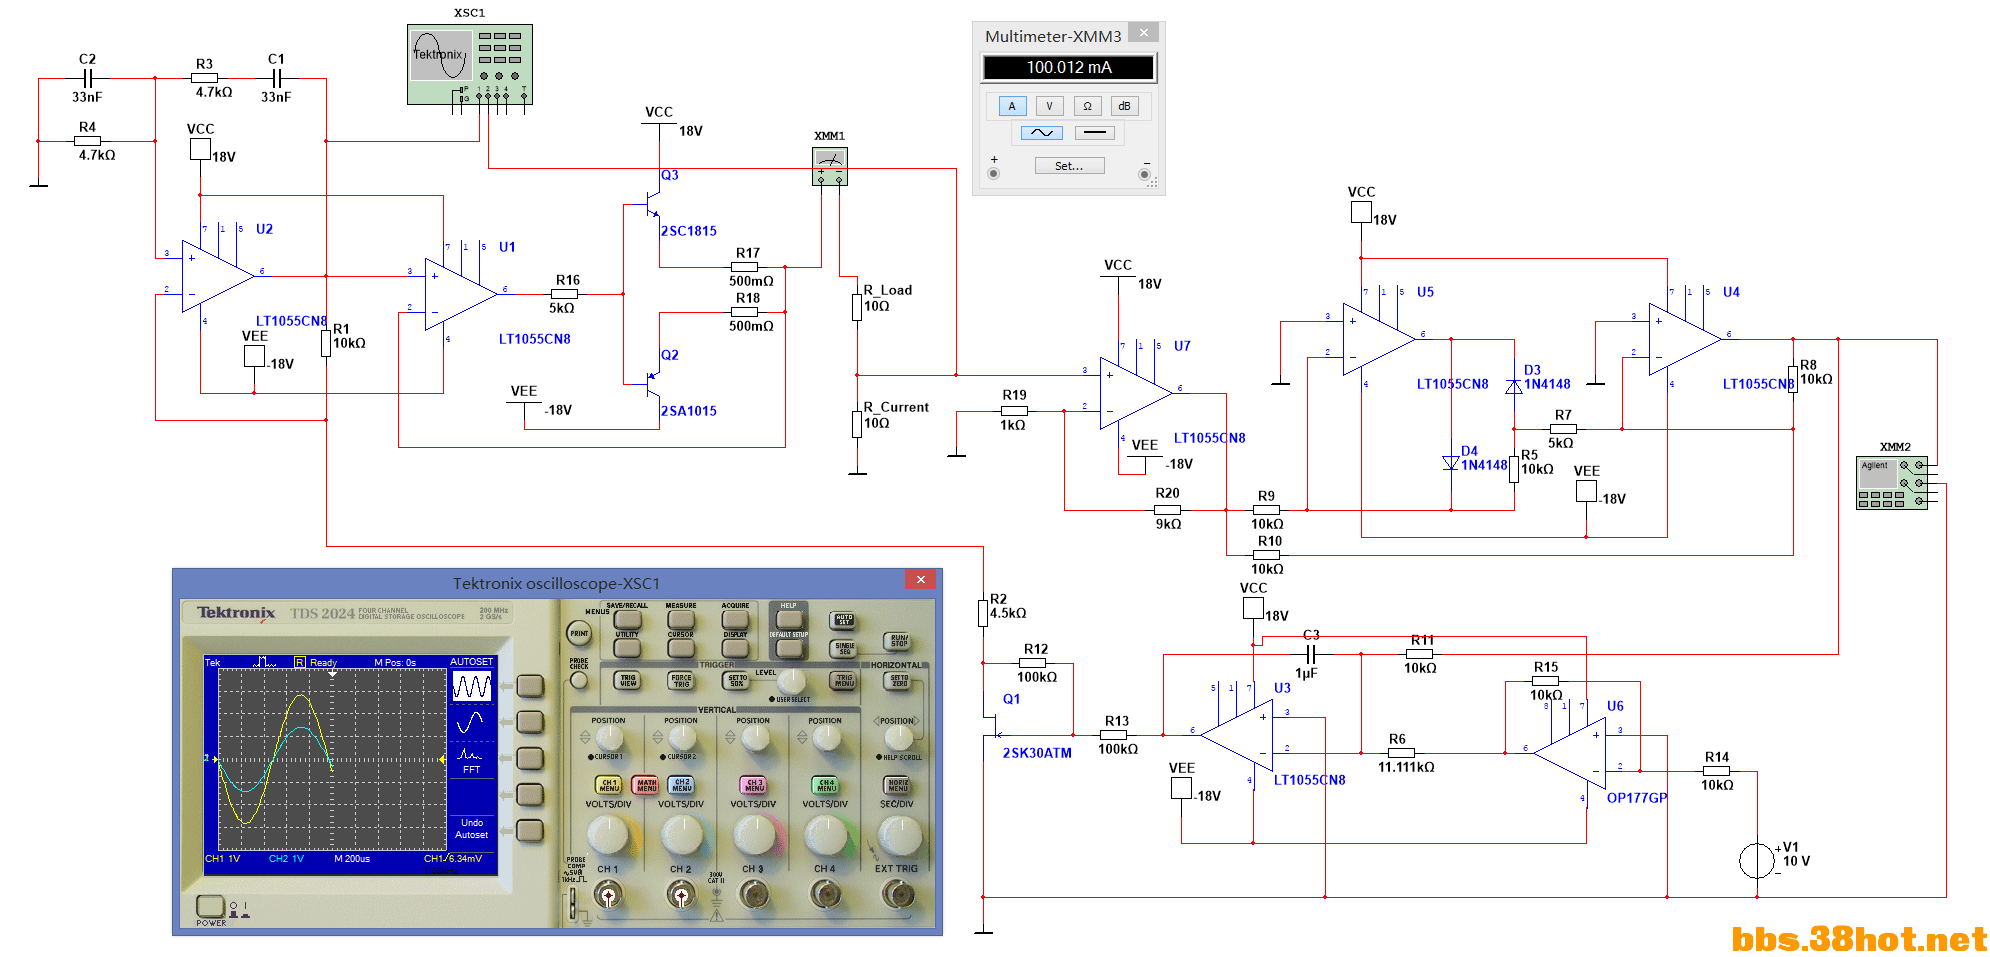The image size is (1990, 957).
Task: Click the CH1 vertical POSITION knob
Action: pyautogui.click(x=610, y=738)
